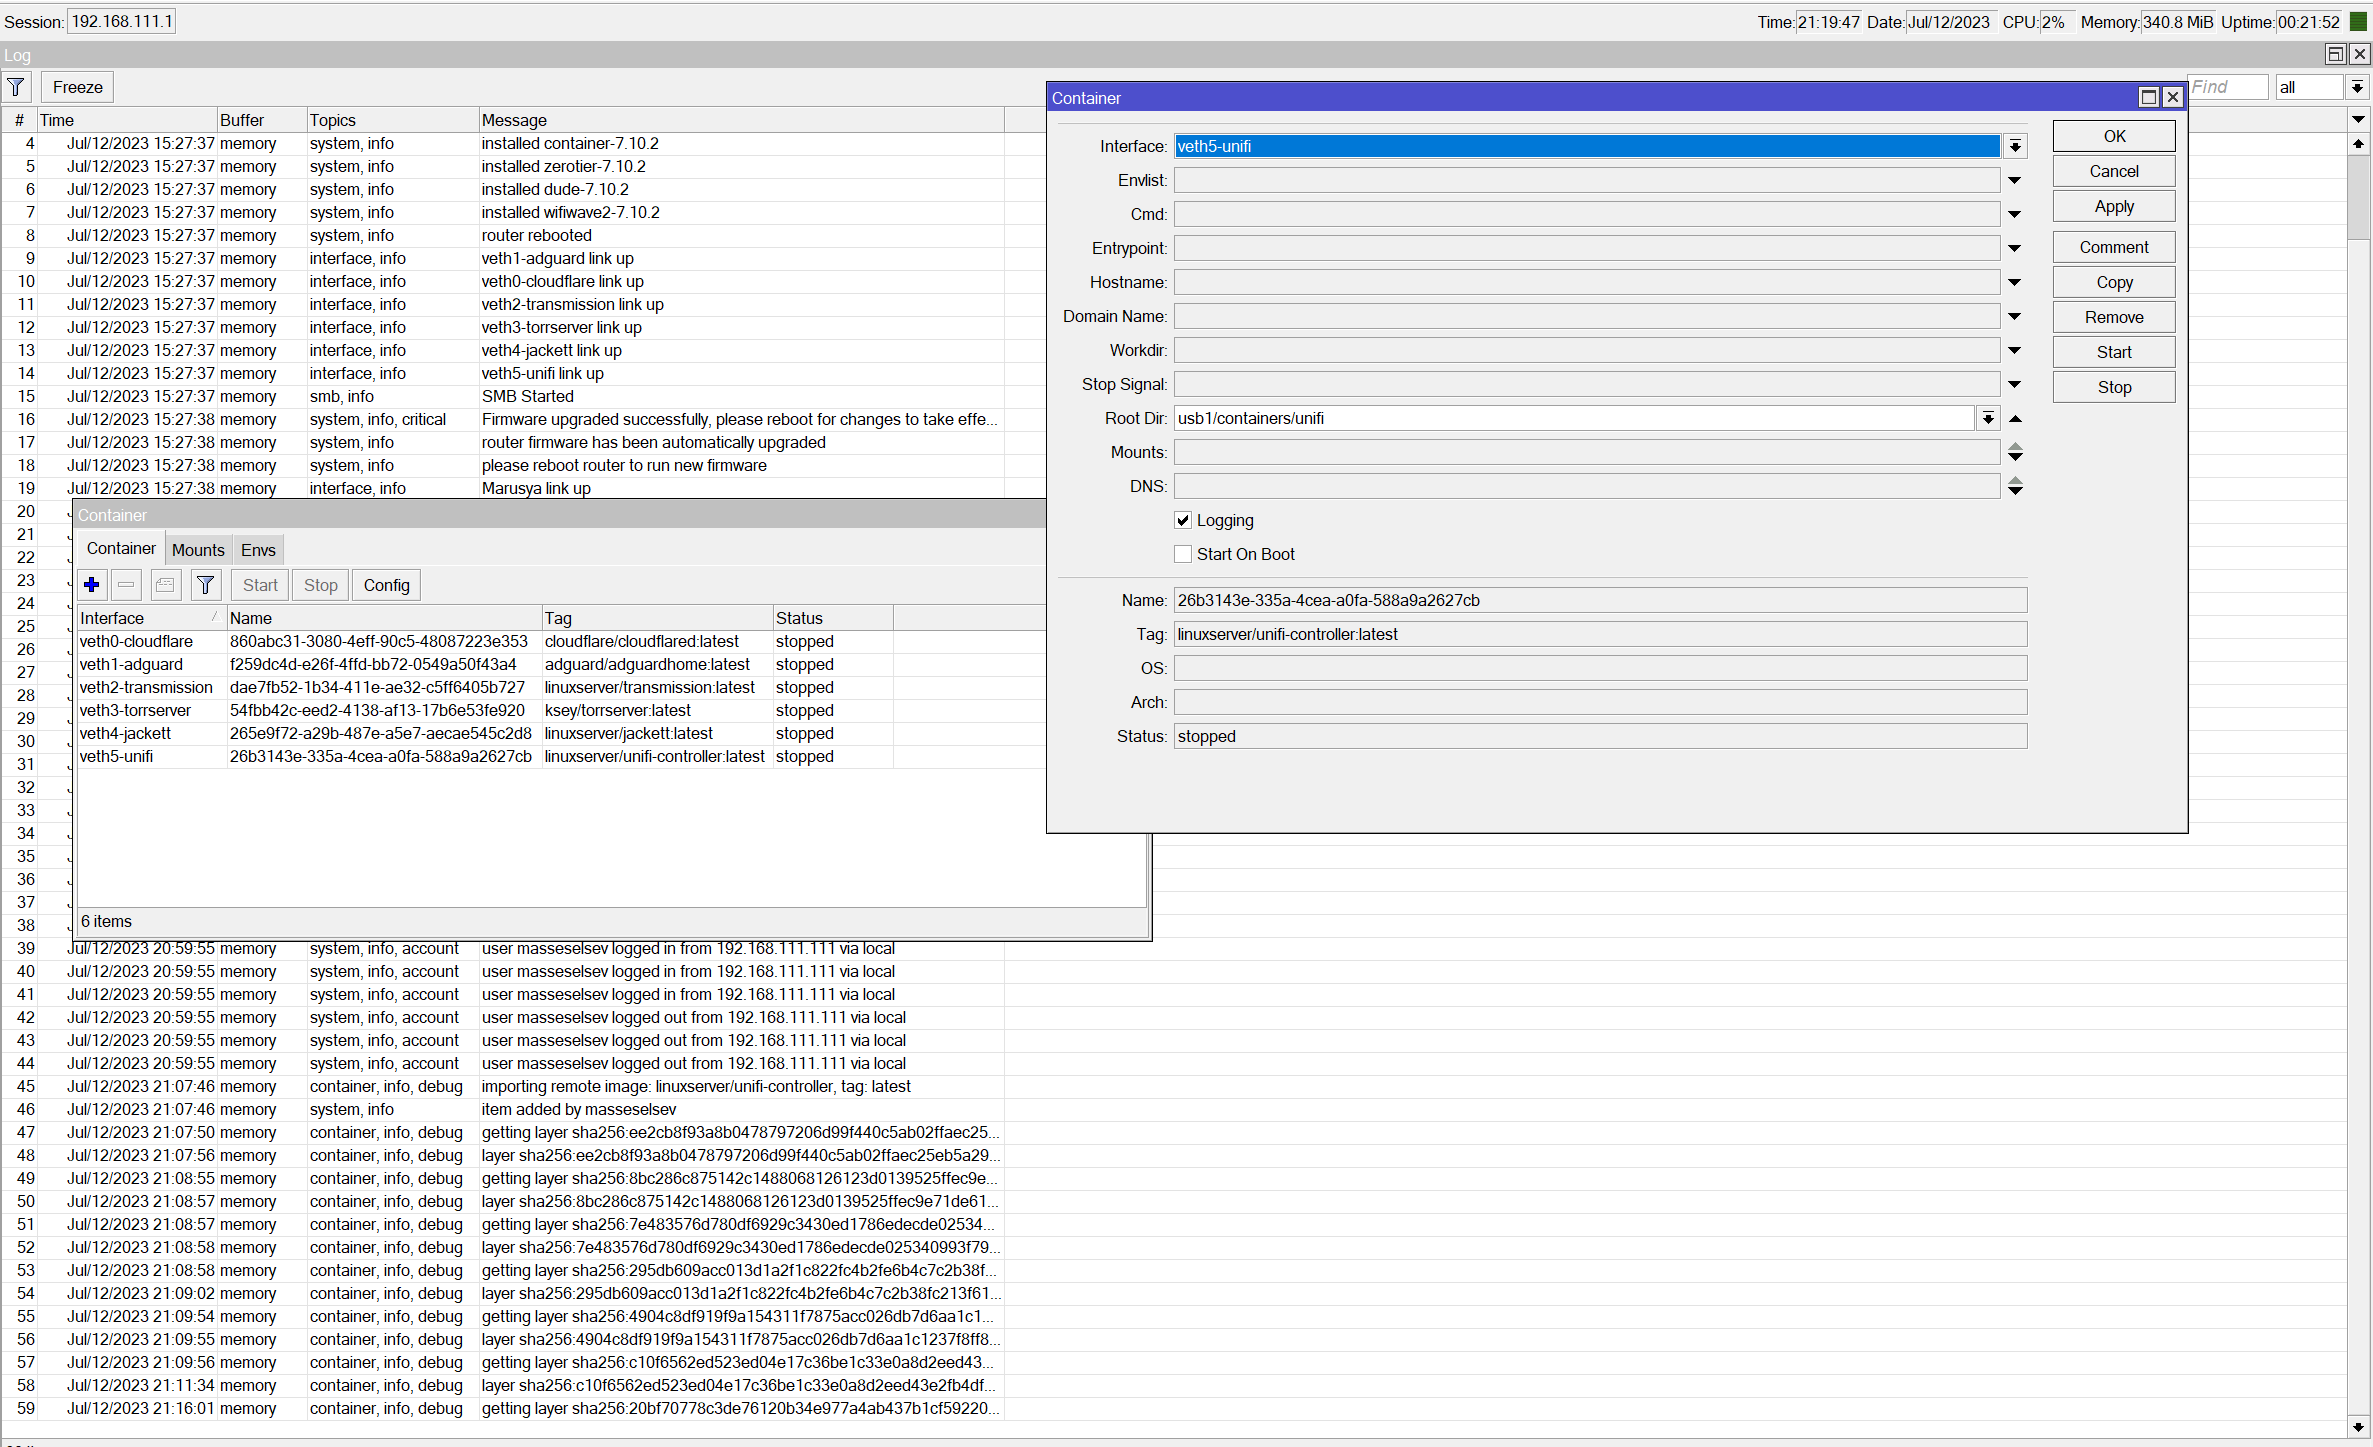This screenshot has width=2373, height=1447.
Task: Open the Log window filter funnel icon
Action: [16, 87]
